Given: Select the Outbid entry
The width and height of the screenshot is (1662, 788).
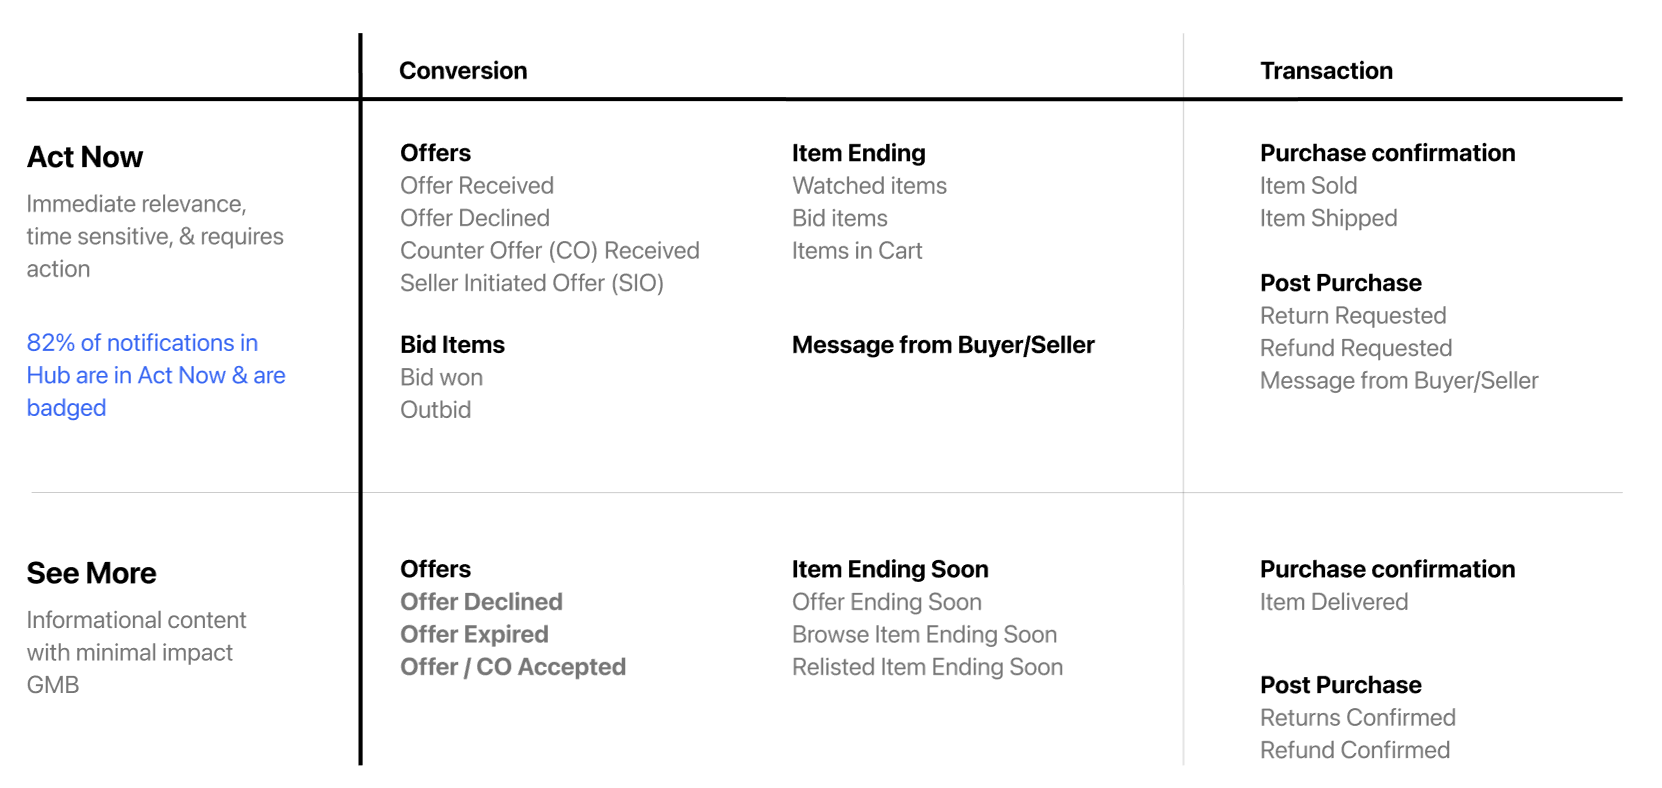Looking at the screenshot, I should 436,410.
